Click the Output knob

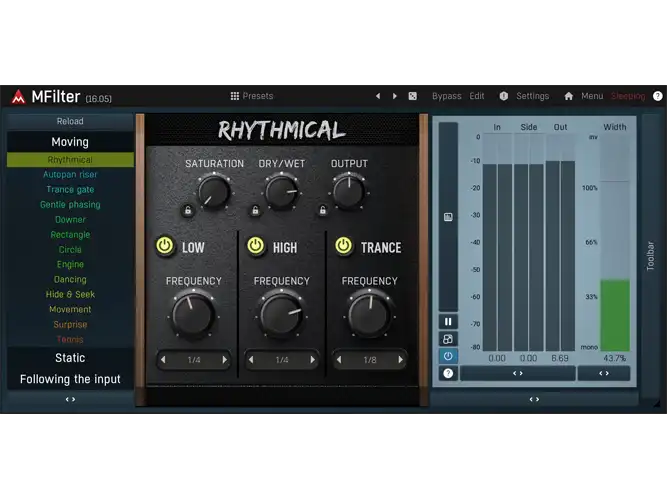point(349,192)
